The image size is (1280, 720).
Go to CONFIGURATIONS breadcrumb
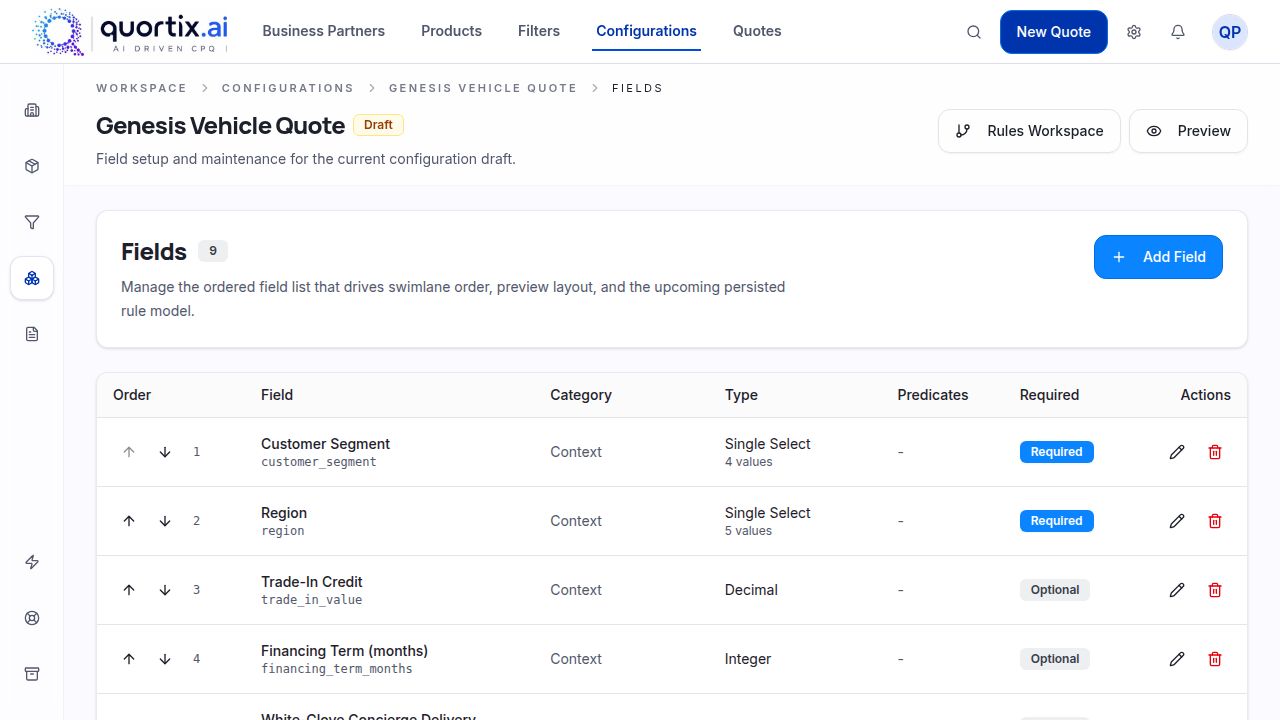pos(288,88)
